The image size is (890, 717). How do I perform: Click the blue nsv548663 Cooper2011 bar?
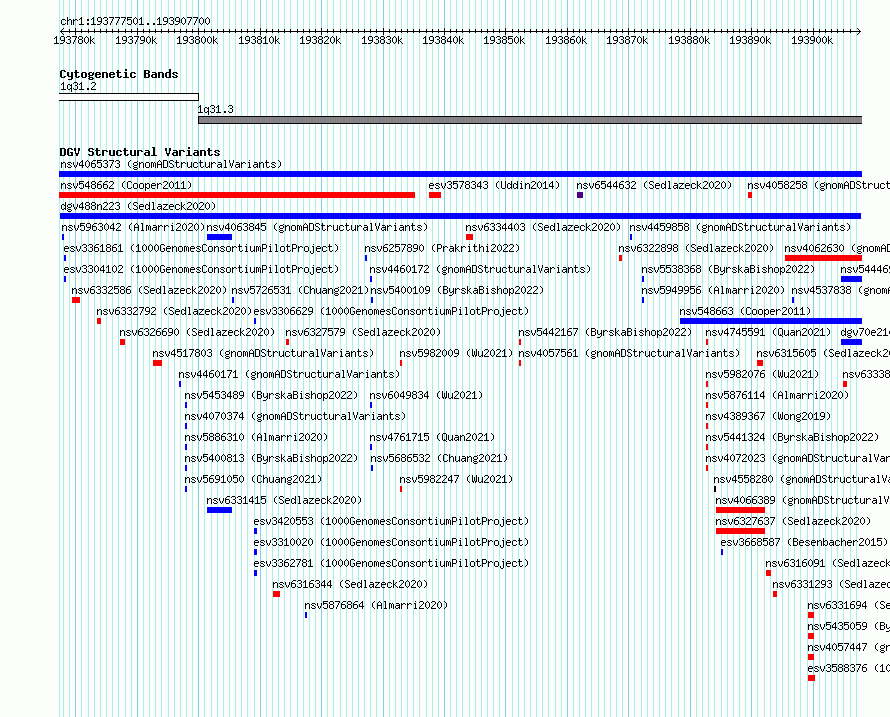tap(771, 321)
